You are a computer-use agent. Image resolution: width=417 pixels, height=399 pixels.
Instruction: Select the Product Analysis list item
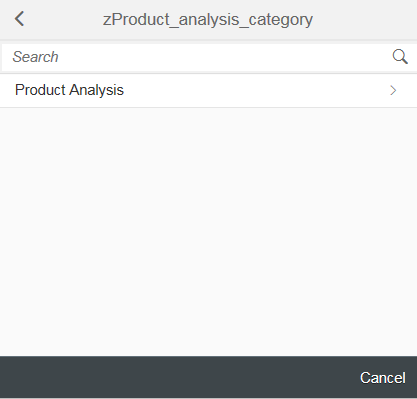tap(208, 90)
